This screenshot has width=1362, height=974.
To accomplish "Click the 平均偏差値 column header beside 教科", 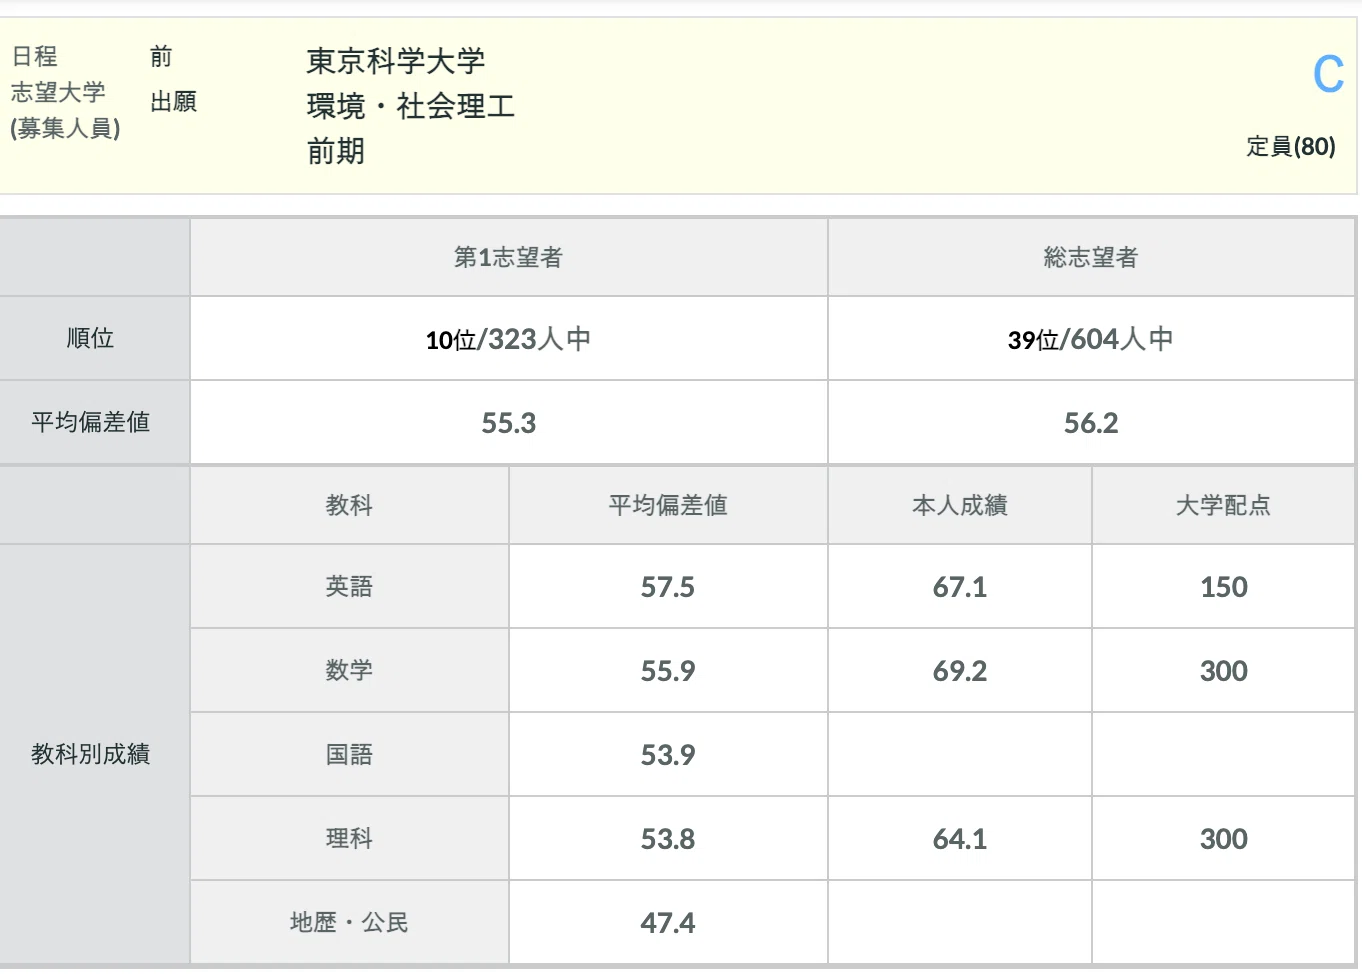I will pyautogui.click(x=668, y=506).
